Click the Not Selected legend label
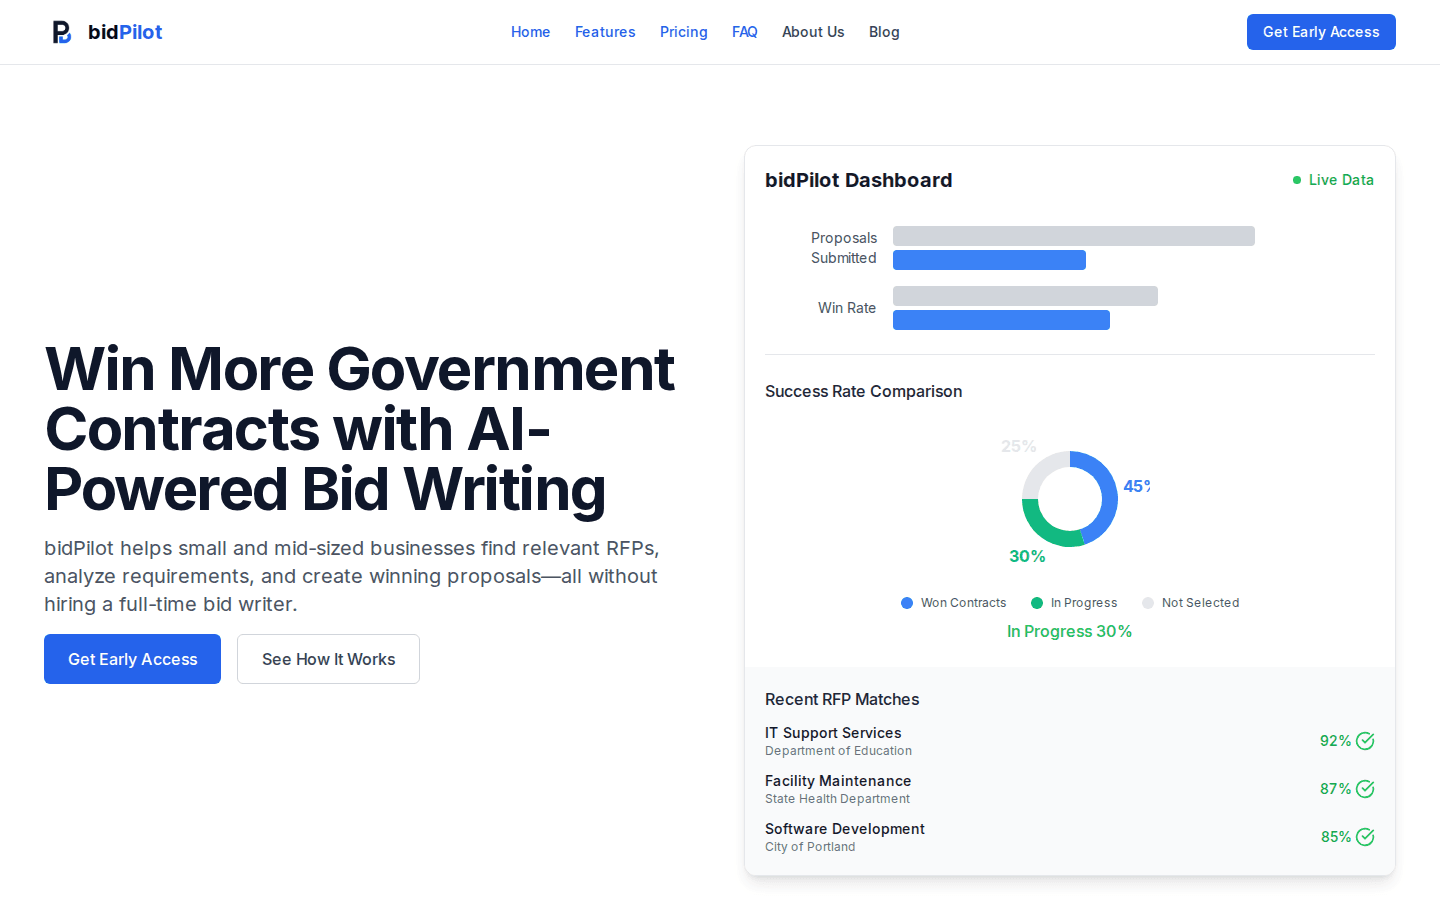This screenshot has height=900, width=1440. point(1200,603)
